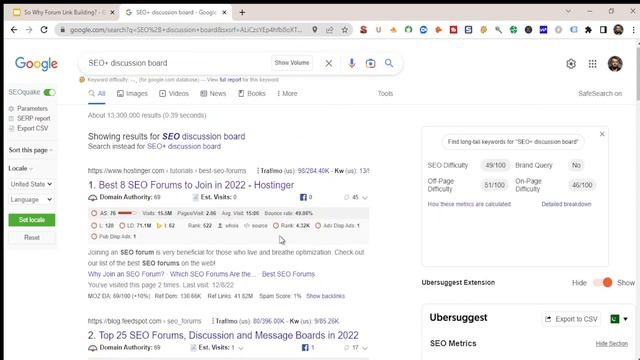Expand the 45 comments arrow on Hostinger result
This screenshot has height=360, width=640.
365,198
